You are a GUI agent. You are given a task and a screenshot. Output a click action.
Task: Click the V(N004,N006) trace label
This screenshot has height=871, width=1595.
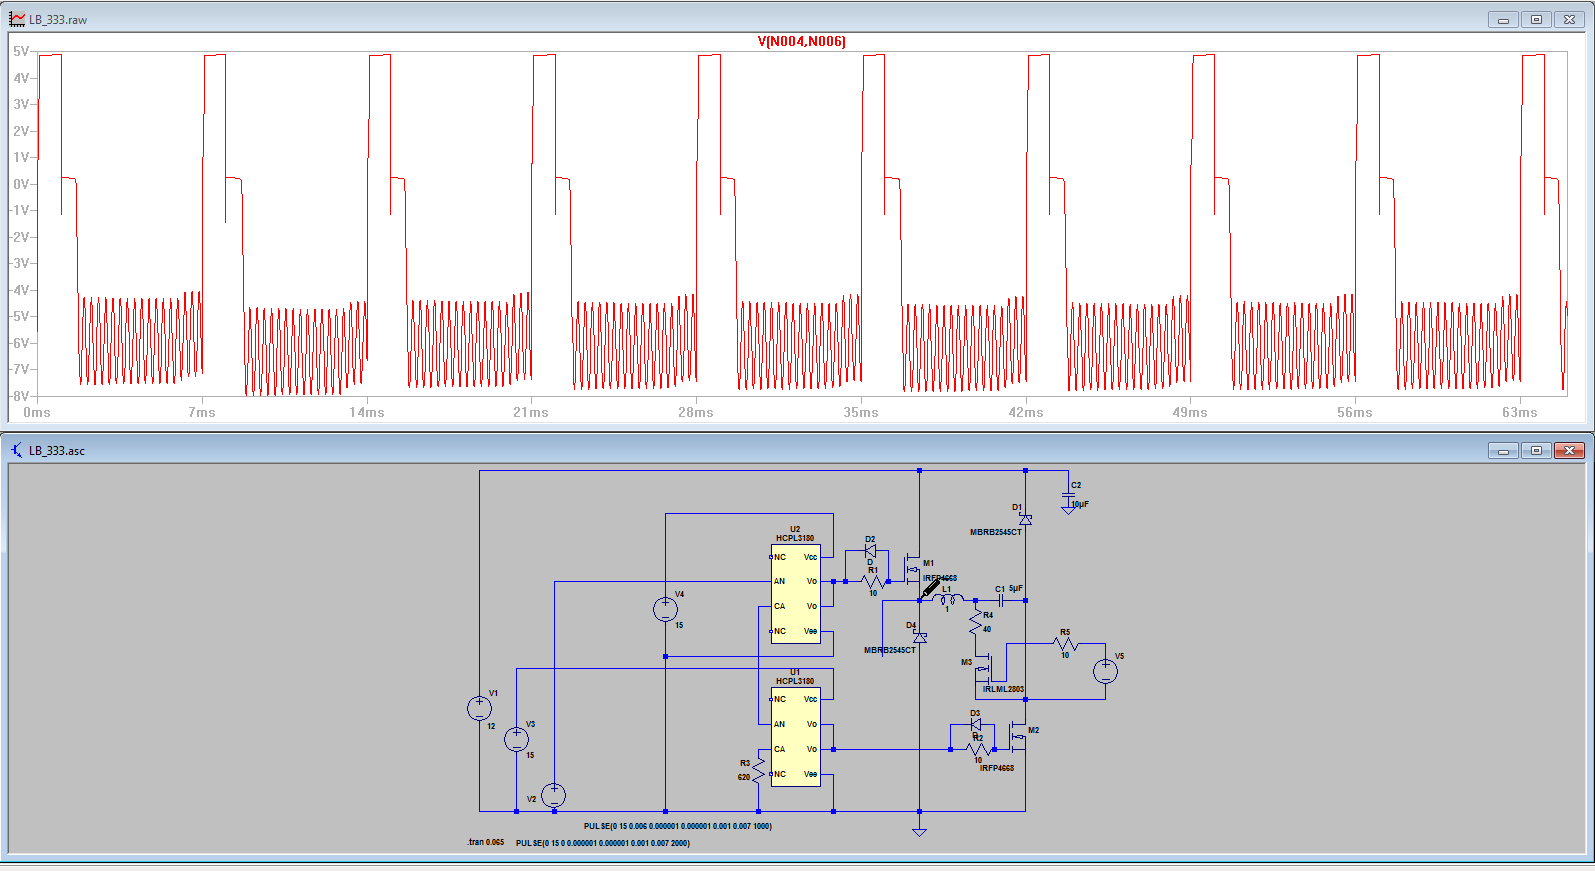[x=801, y=41]
